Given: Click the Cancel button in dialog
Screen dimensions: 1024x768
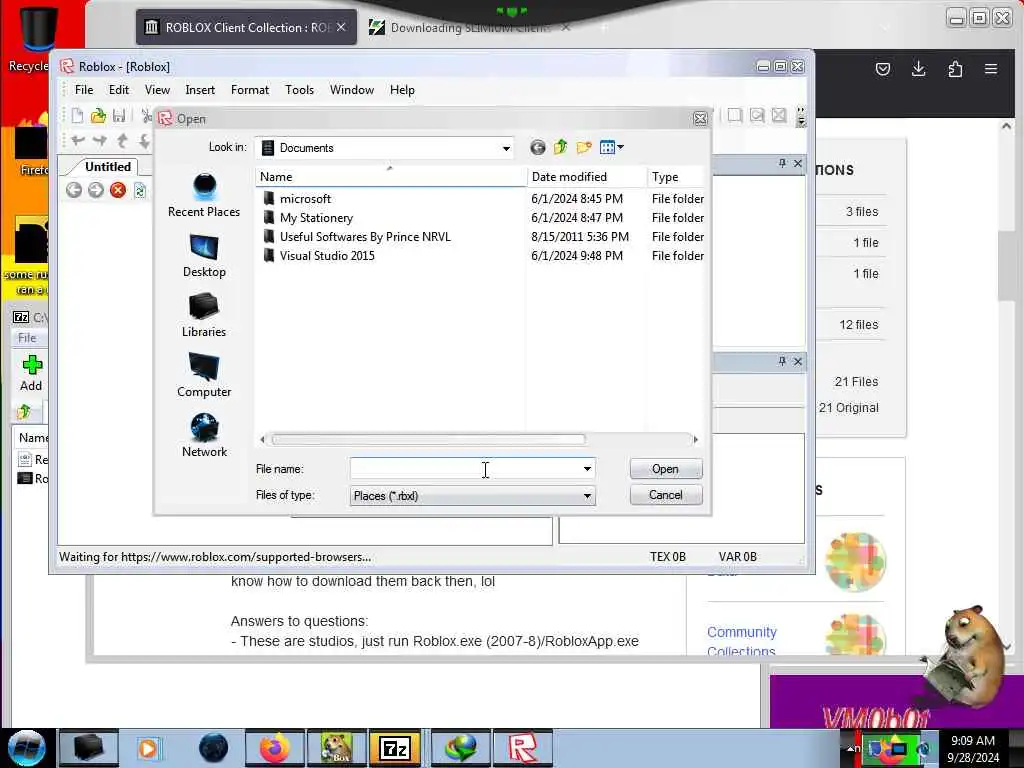Looking at the screenshot, I should coord(665,495).
